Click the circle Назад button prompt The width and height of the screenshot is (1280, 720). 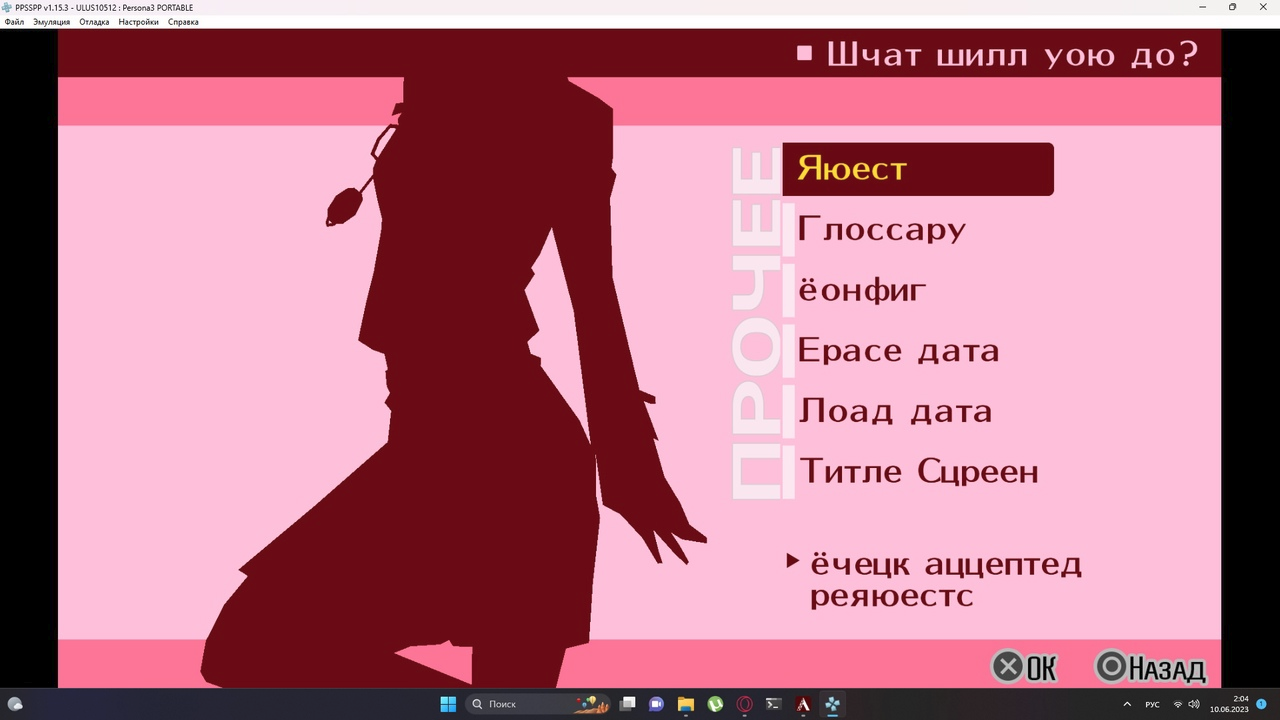point(1151,667)
